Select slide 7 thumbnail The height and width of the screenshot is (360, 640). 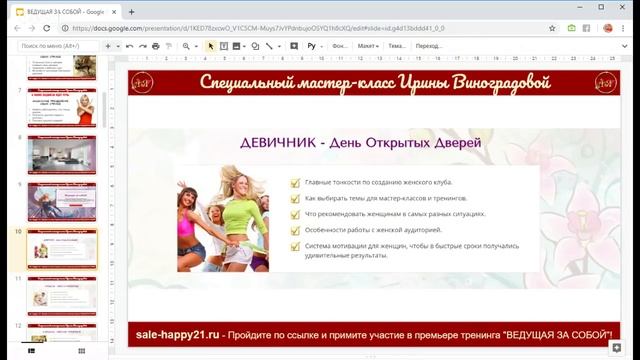(62, 107)
